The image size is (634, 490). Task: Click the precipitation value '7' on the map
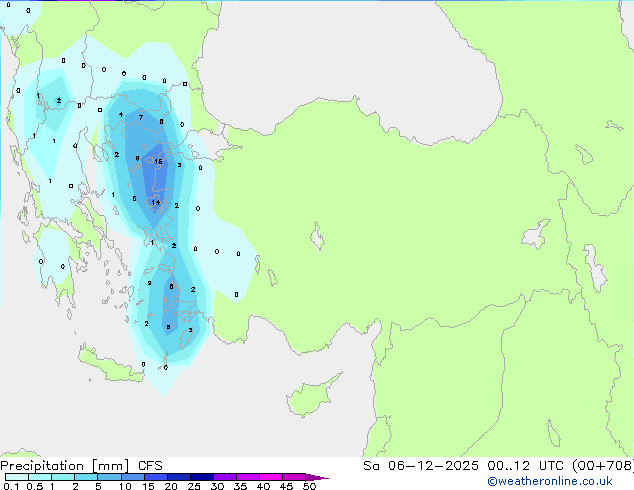click(141, 118)
